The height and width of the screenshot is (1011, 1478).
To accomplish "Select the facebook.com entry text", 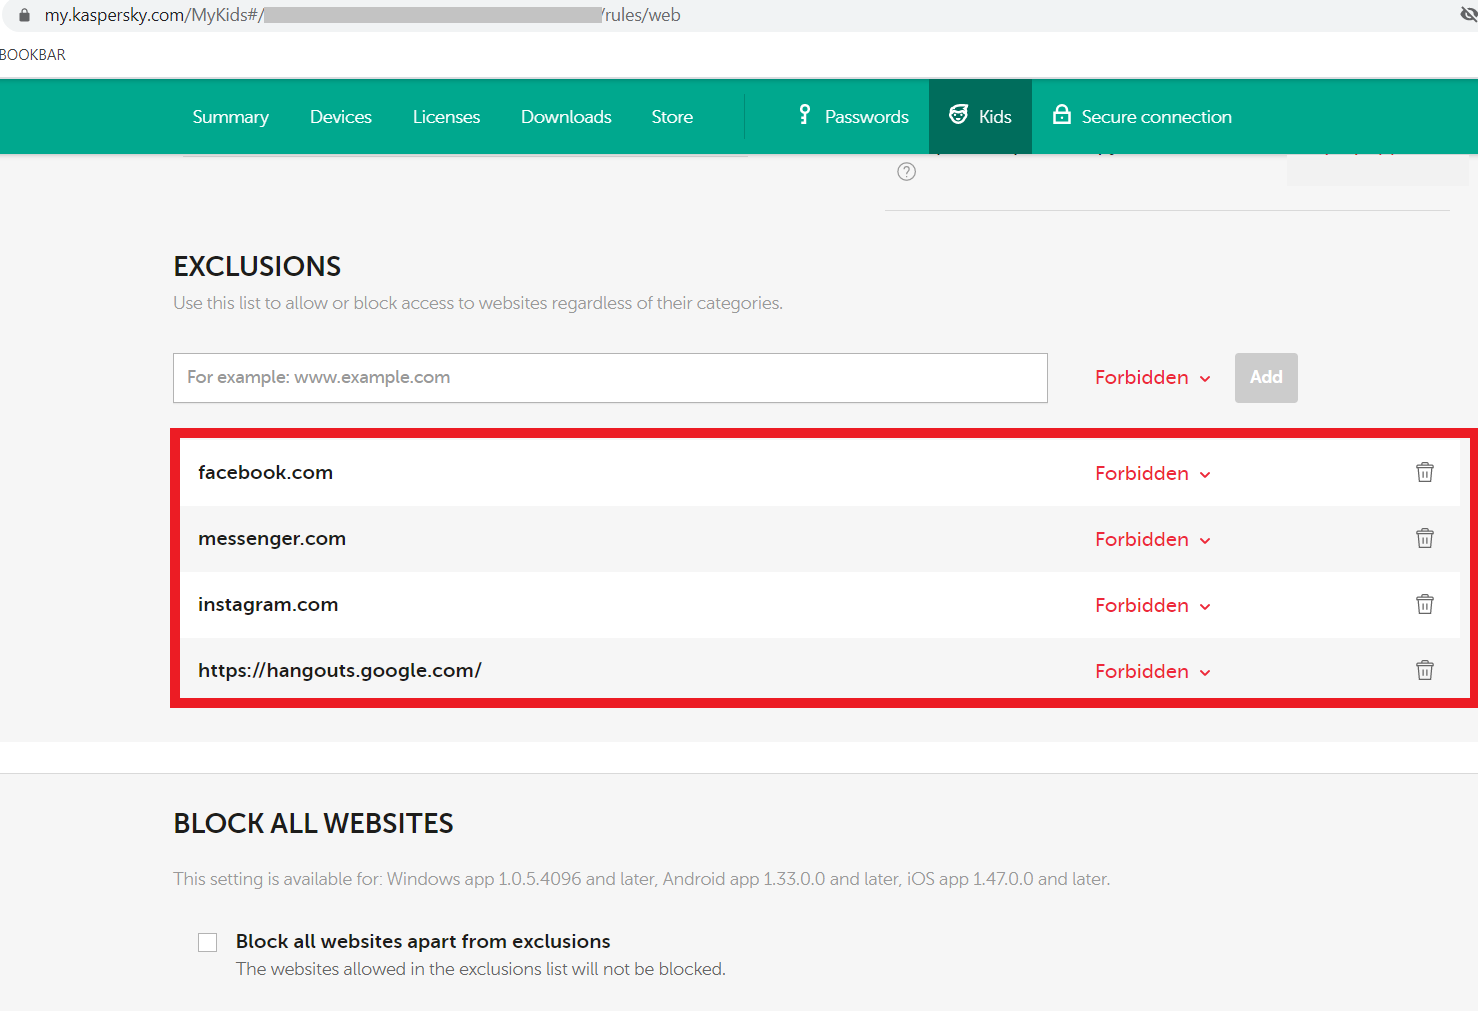I will tap(265, 472).
